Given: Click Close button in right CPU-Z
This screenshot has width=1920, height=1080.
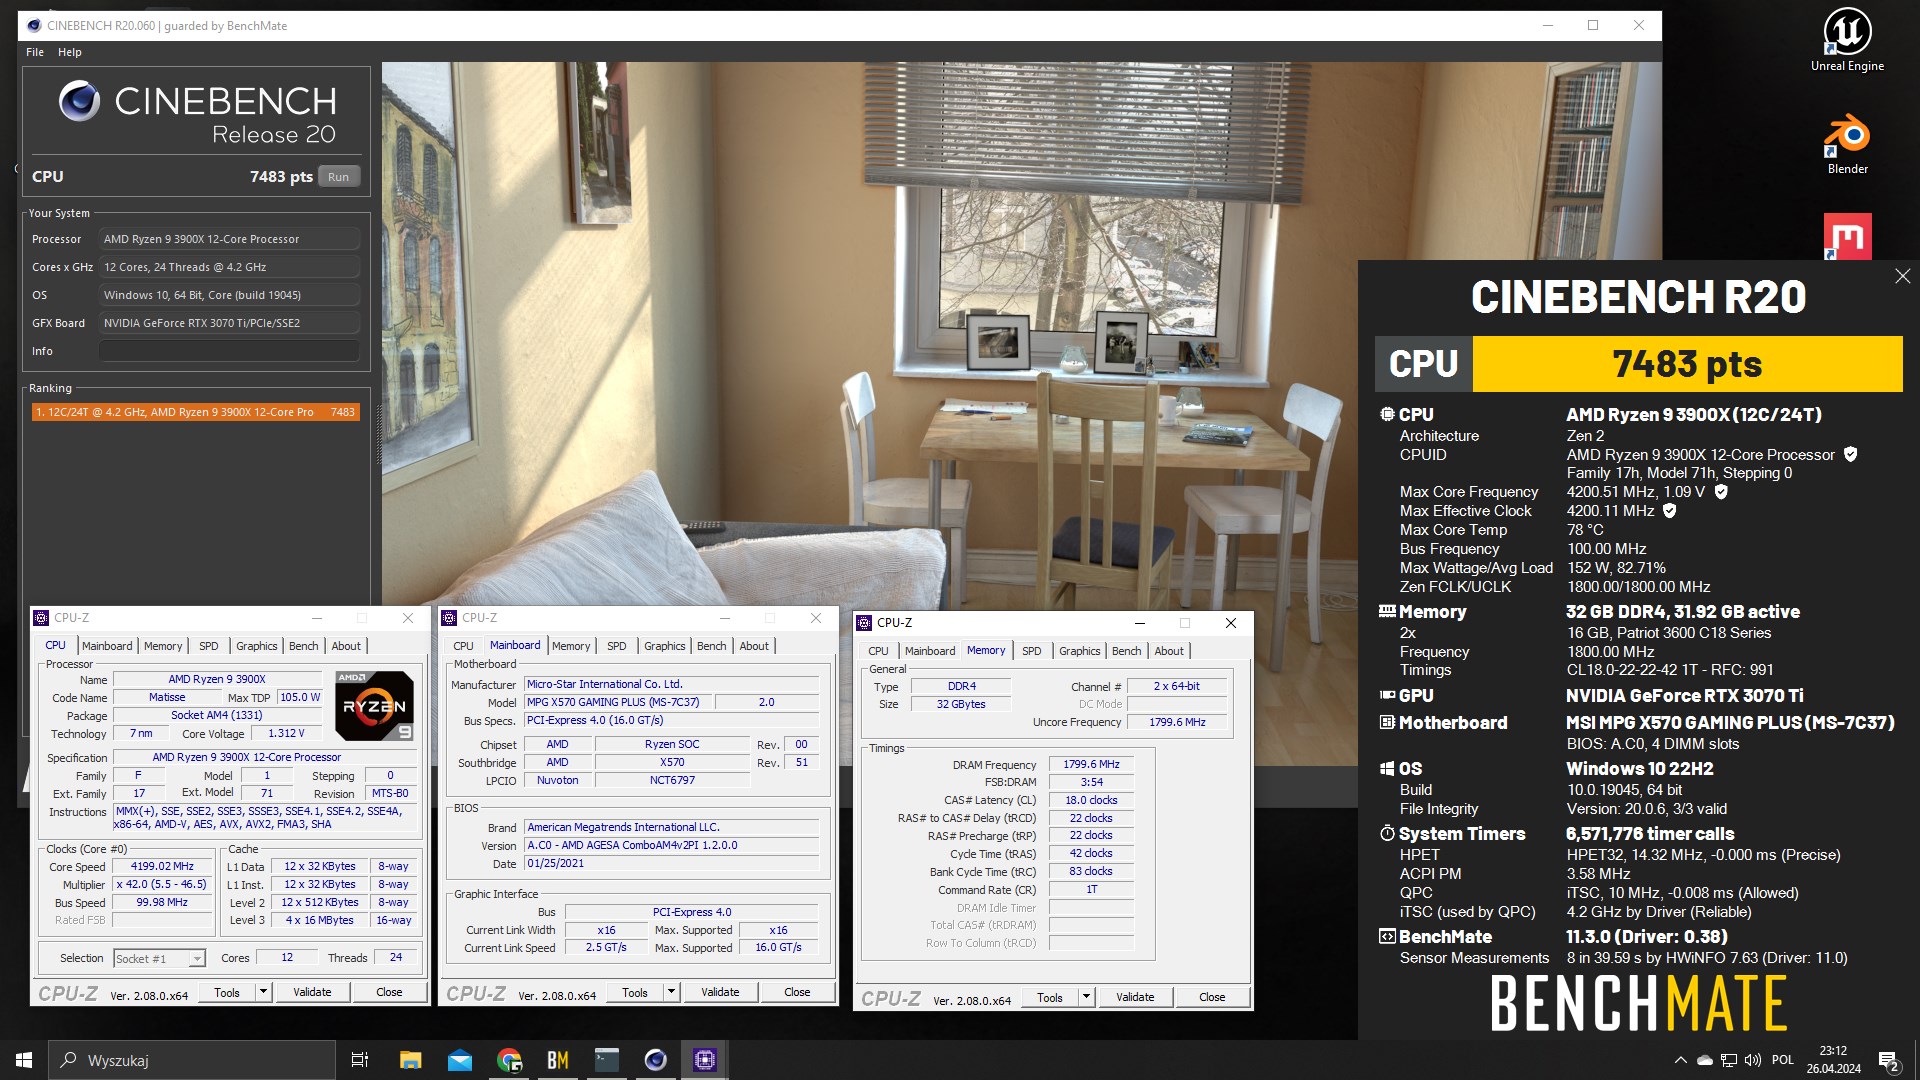Looking at the screenshot, I should click(x=1212, y=997).
